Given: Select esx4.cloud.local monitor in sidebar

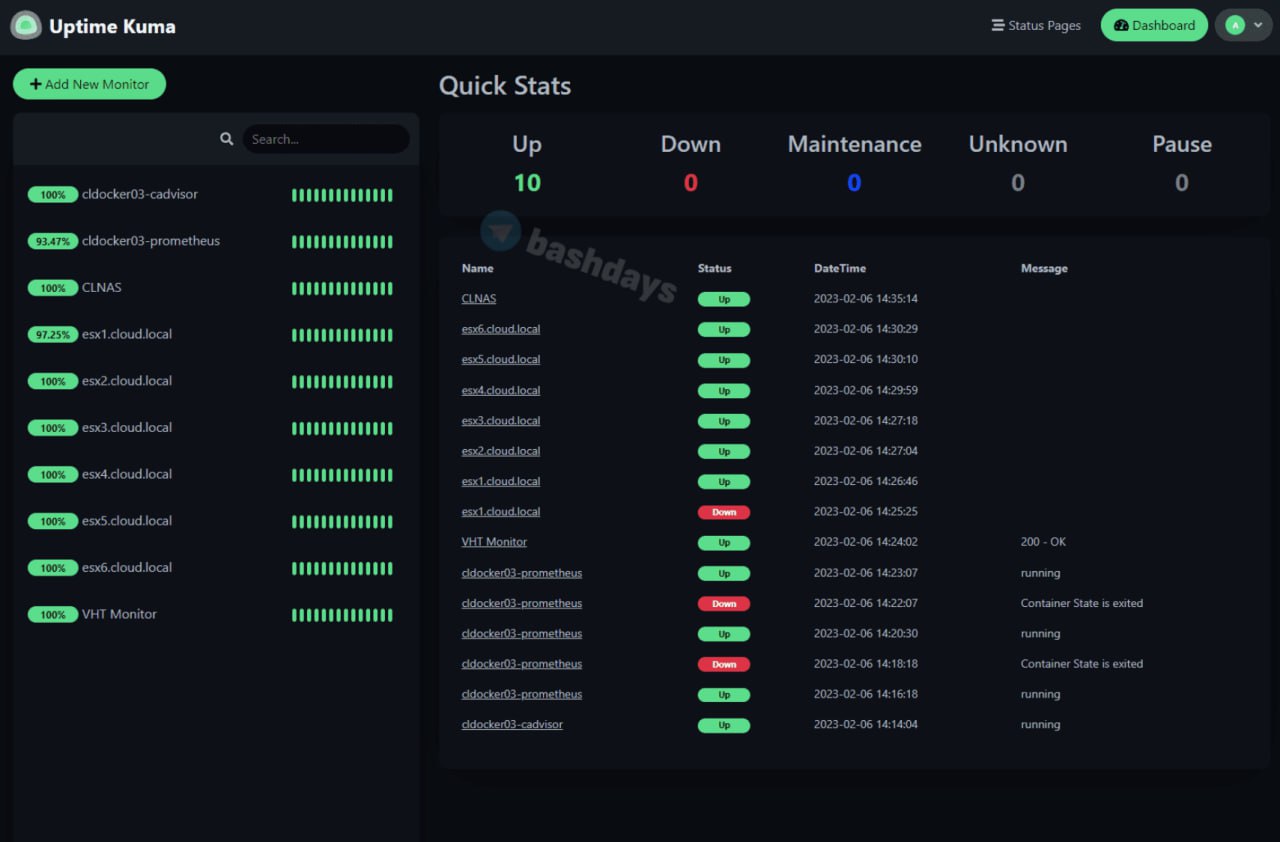Looking at the screenshot, I should pyautogui.click(x=215, y=474).
